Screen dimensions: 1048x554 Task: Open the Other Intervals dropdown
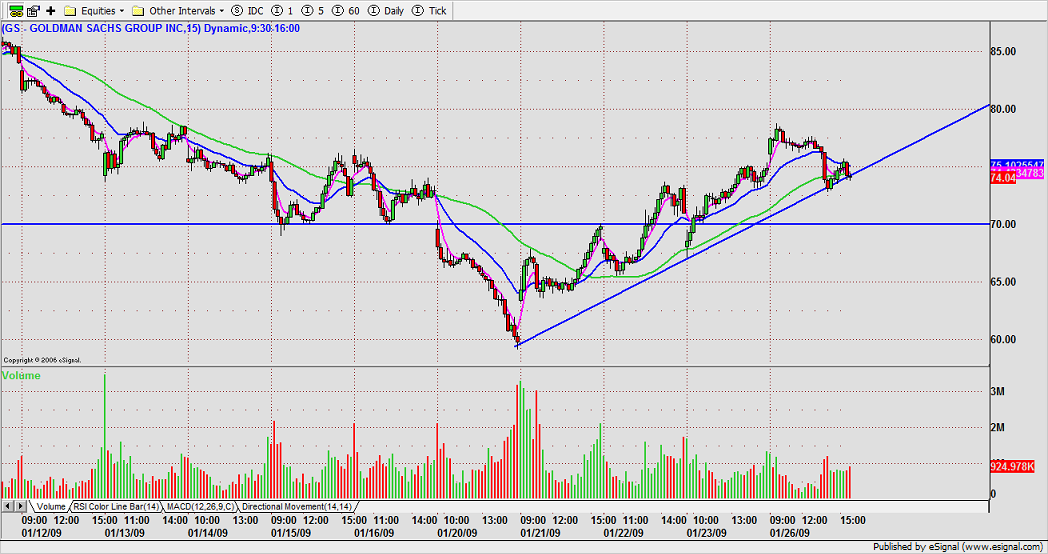[x=179, y=11]
